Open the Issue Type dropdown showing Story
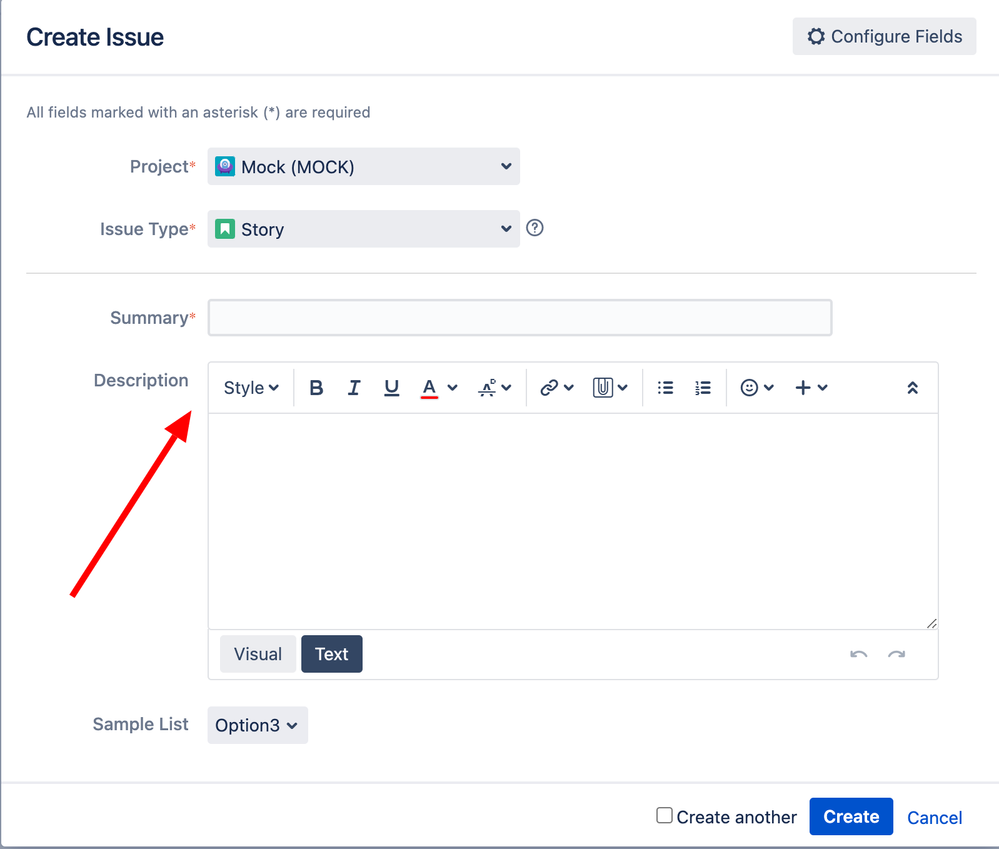The image size is (999, 849). [x=364, y=229]
